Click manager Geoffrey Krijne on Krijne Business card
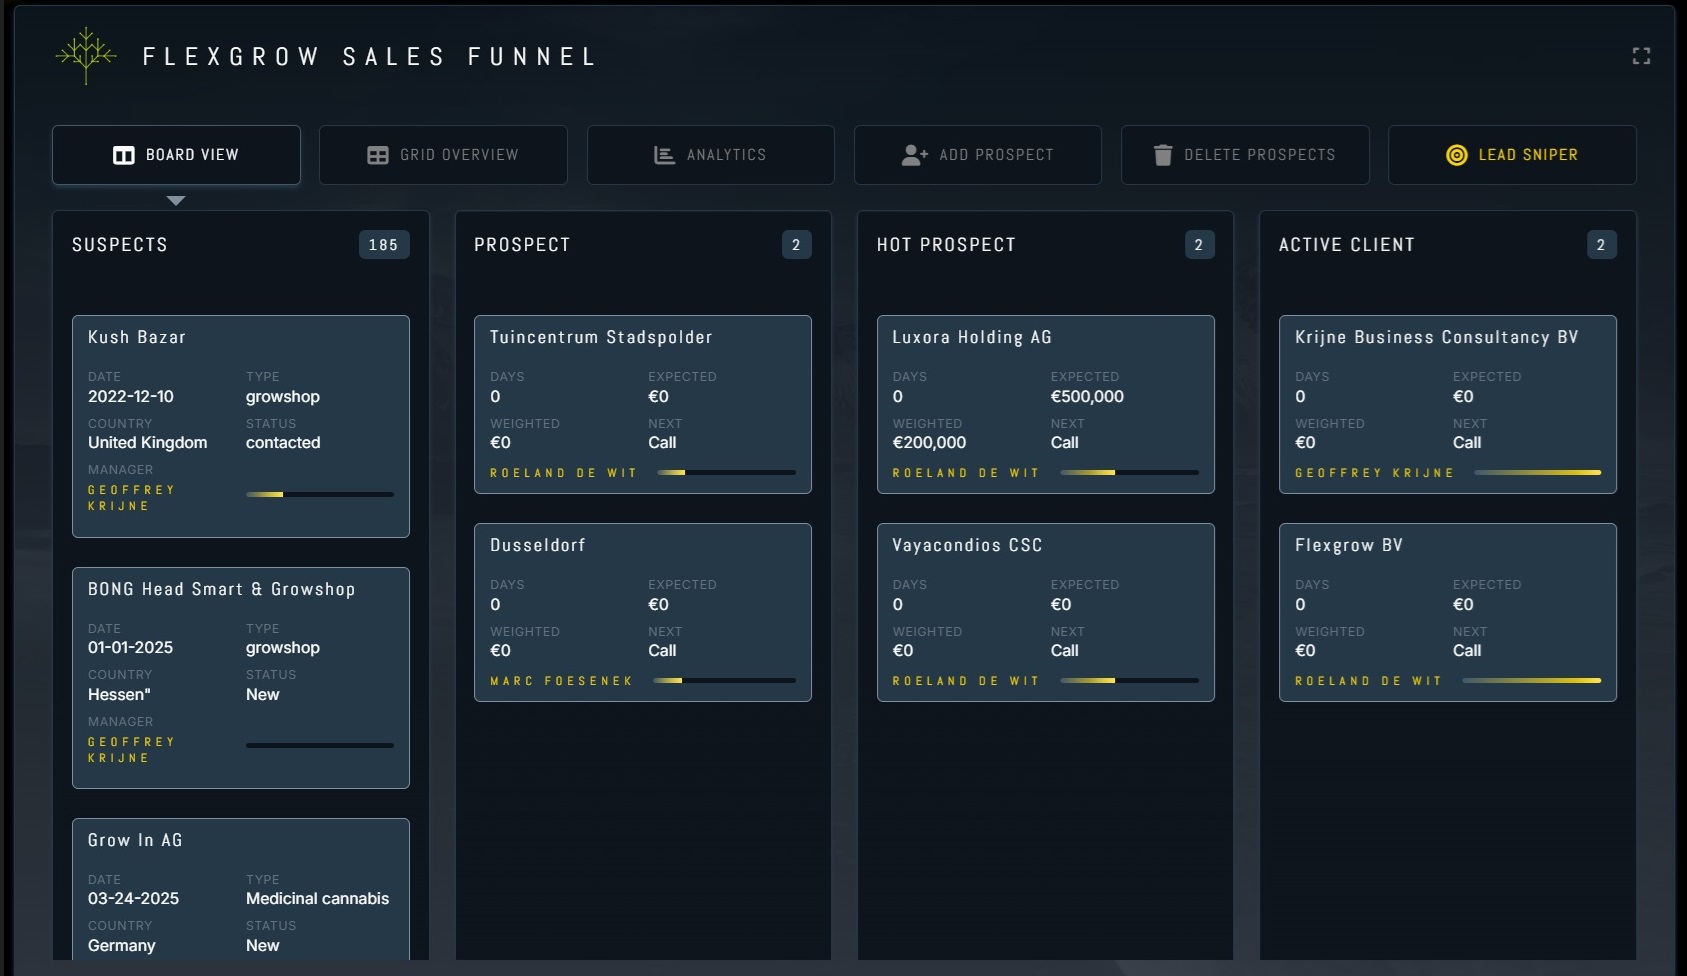Image resolution: width=1687 pixels, height=976 pixels. tap(1375, 473)
